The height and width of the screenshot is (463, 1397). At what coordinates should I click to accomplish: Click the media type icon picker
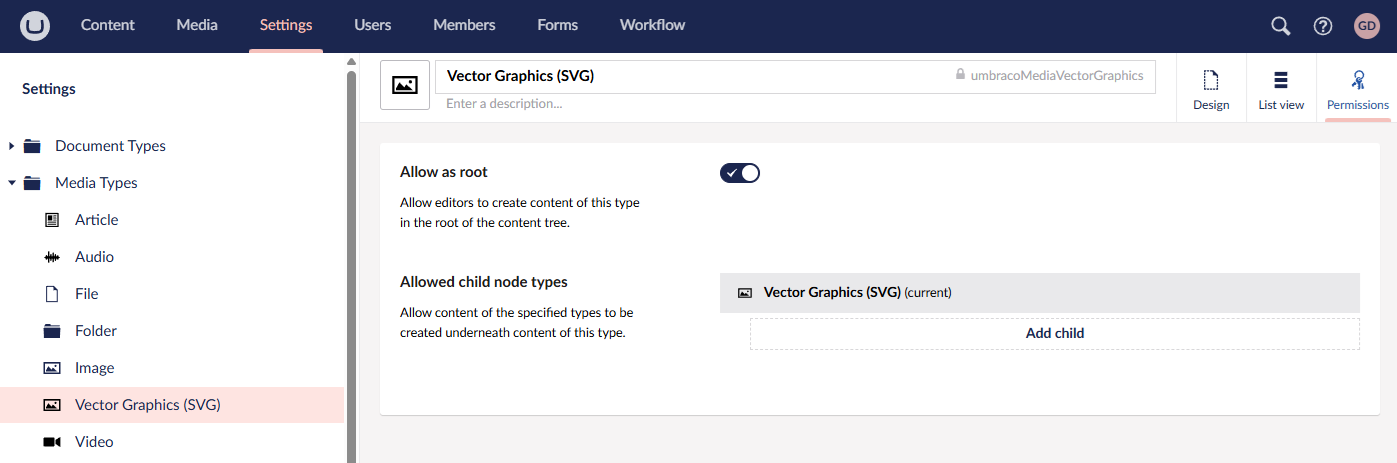point(405,85)
